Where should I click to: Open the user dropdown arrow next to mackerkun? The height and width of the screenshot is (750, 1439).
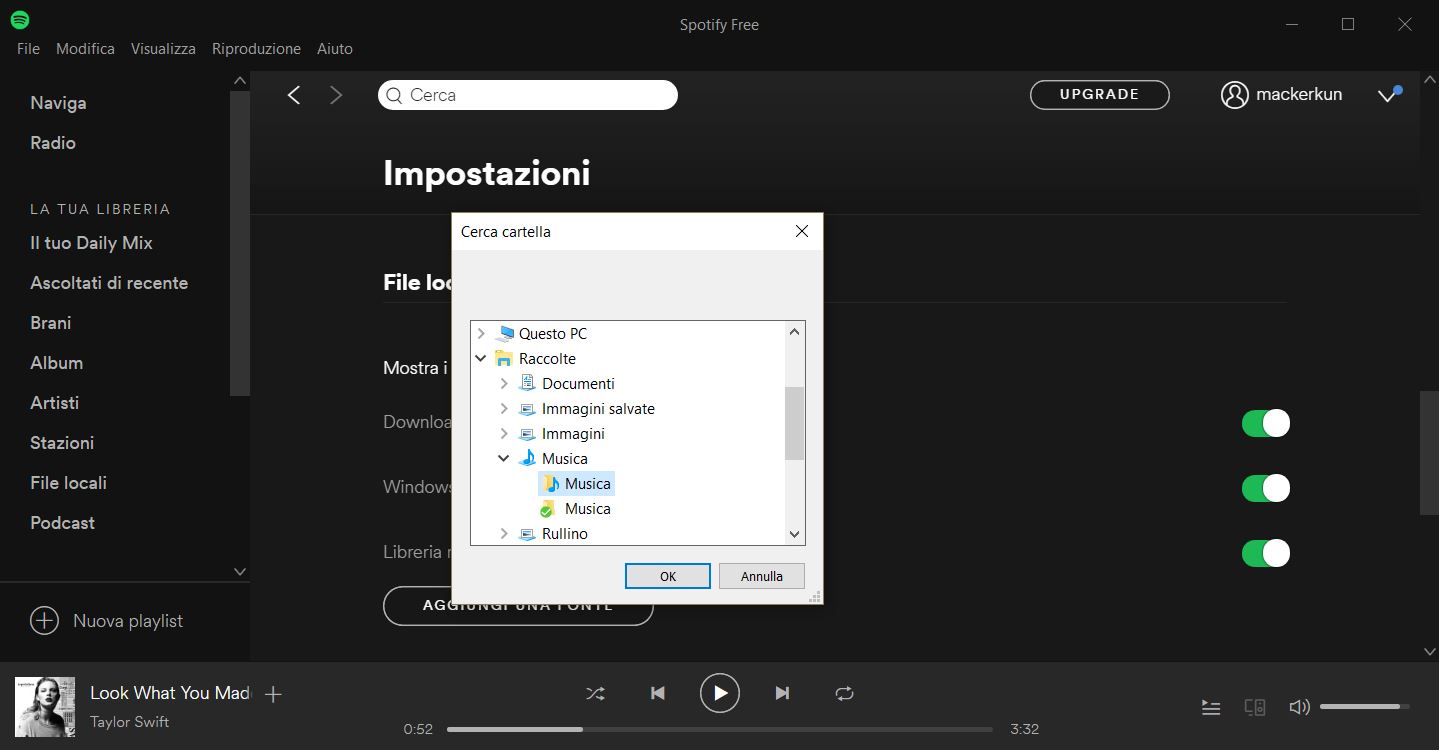tap(1387, 95)
